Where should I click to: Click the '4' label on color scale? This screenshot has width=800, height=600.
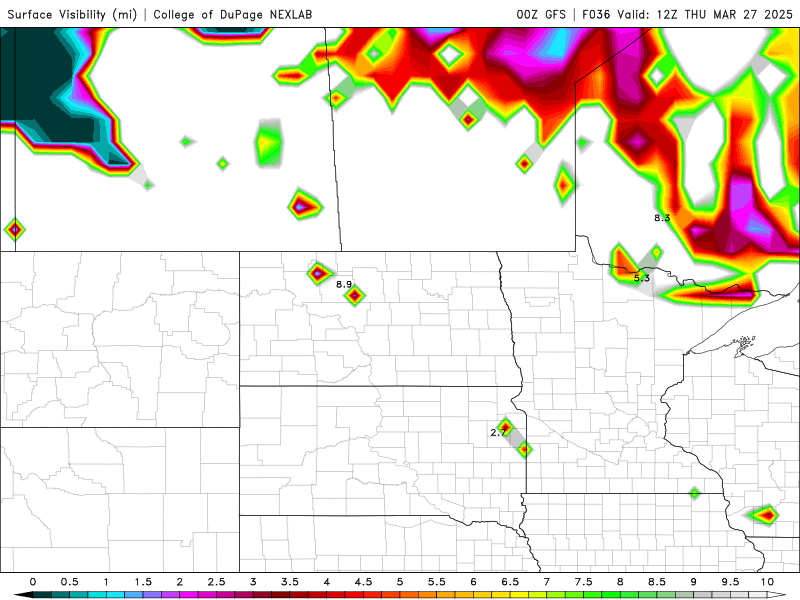327,582
